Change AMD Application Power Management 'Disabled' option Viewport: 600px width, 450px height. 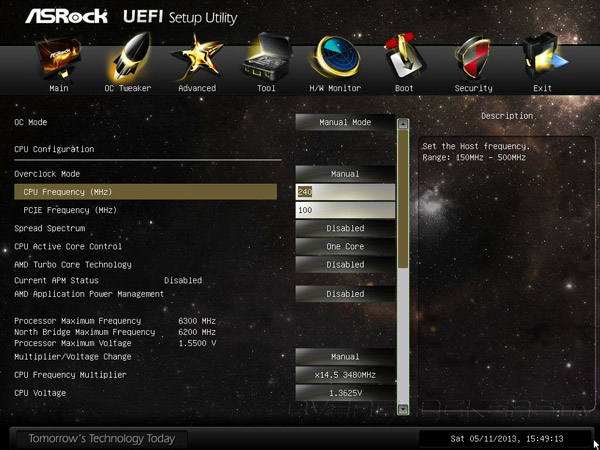[x=345, y=294]
